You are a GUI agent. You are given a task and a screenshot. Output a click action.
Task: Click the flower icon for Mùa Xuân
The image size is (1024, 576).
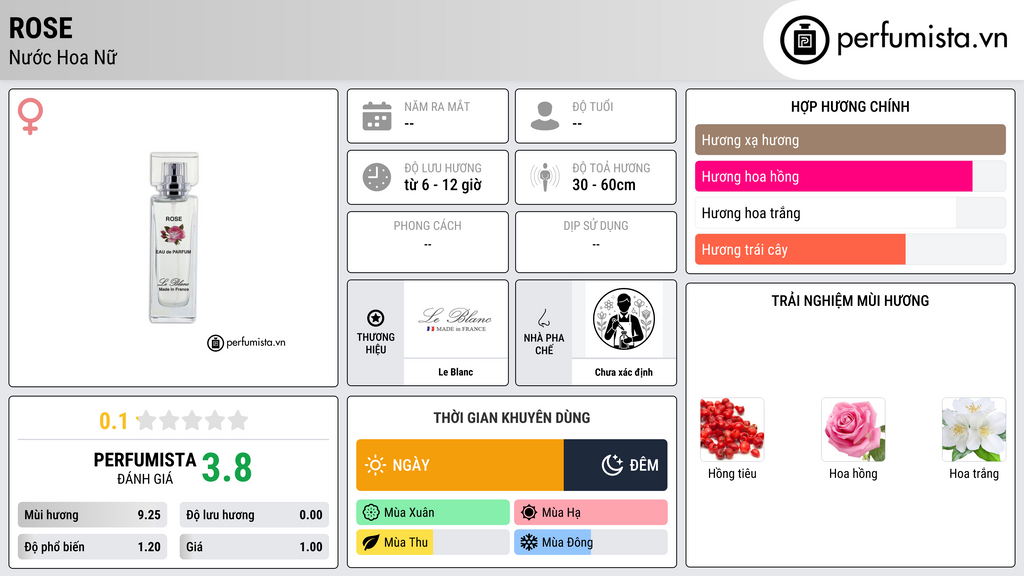pyautogui.click(x=370, y=513)
